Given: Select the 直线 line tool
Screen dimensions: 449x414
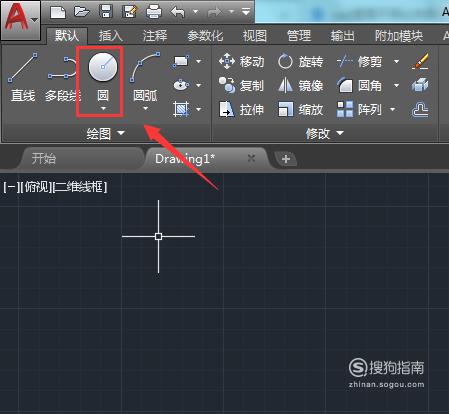Looking at the screenshot, I should tap(23, 77).
